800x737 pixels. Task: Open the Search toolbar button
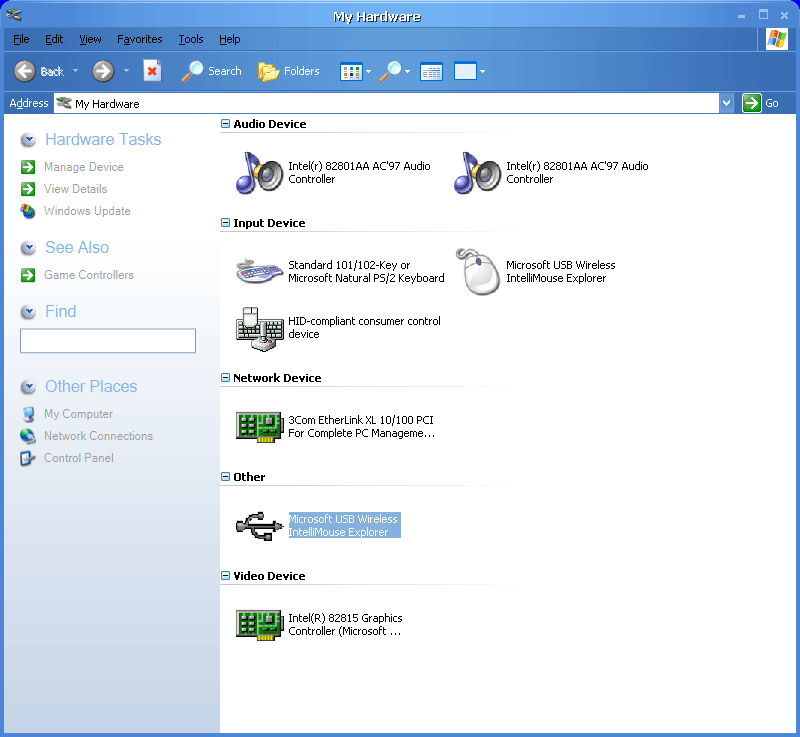pos(211,71)
